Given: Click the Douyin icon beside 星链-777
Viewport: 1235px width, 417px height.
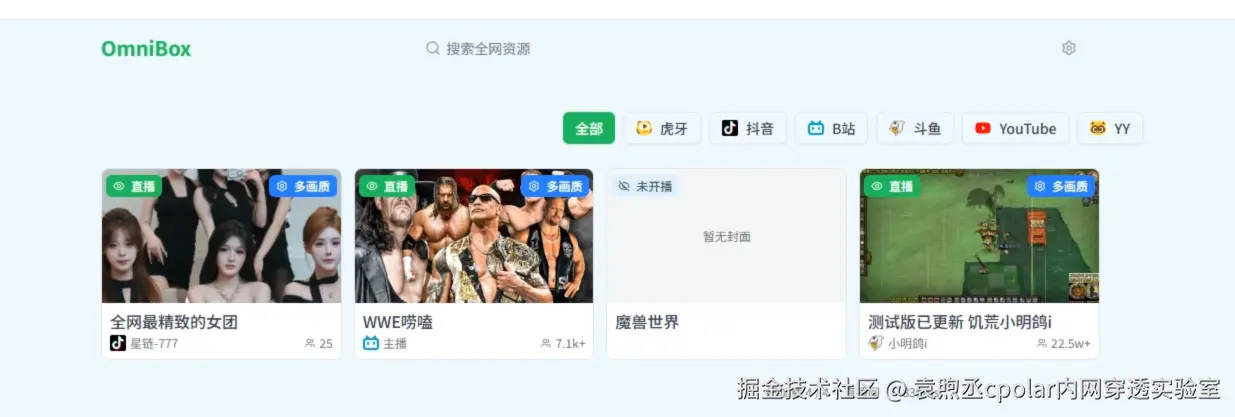Looking at the screenshot, I should [118, 343].
